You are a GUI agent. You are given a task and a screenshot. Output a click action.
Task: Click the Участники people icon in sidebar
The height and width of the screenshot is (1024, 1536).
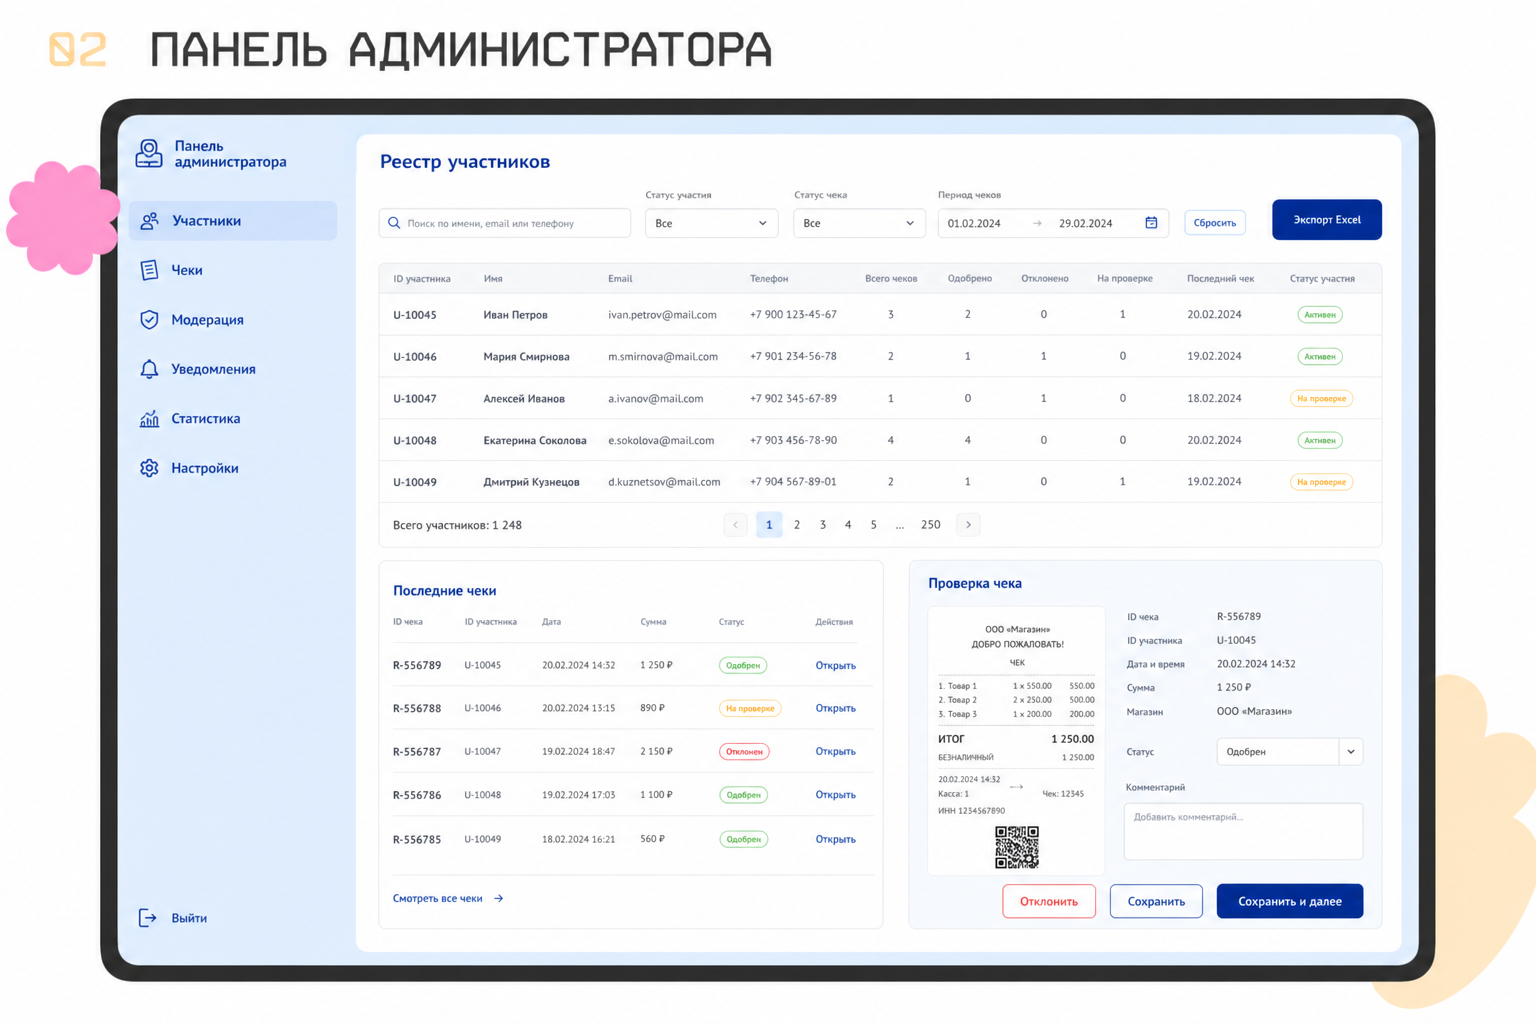[x=150, y=221]
